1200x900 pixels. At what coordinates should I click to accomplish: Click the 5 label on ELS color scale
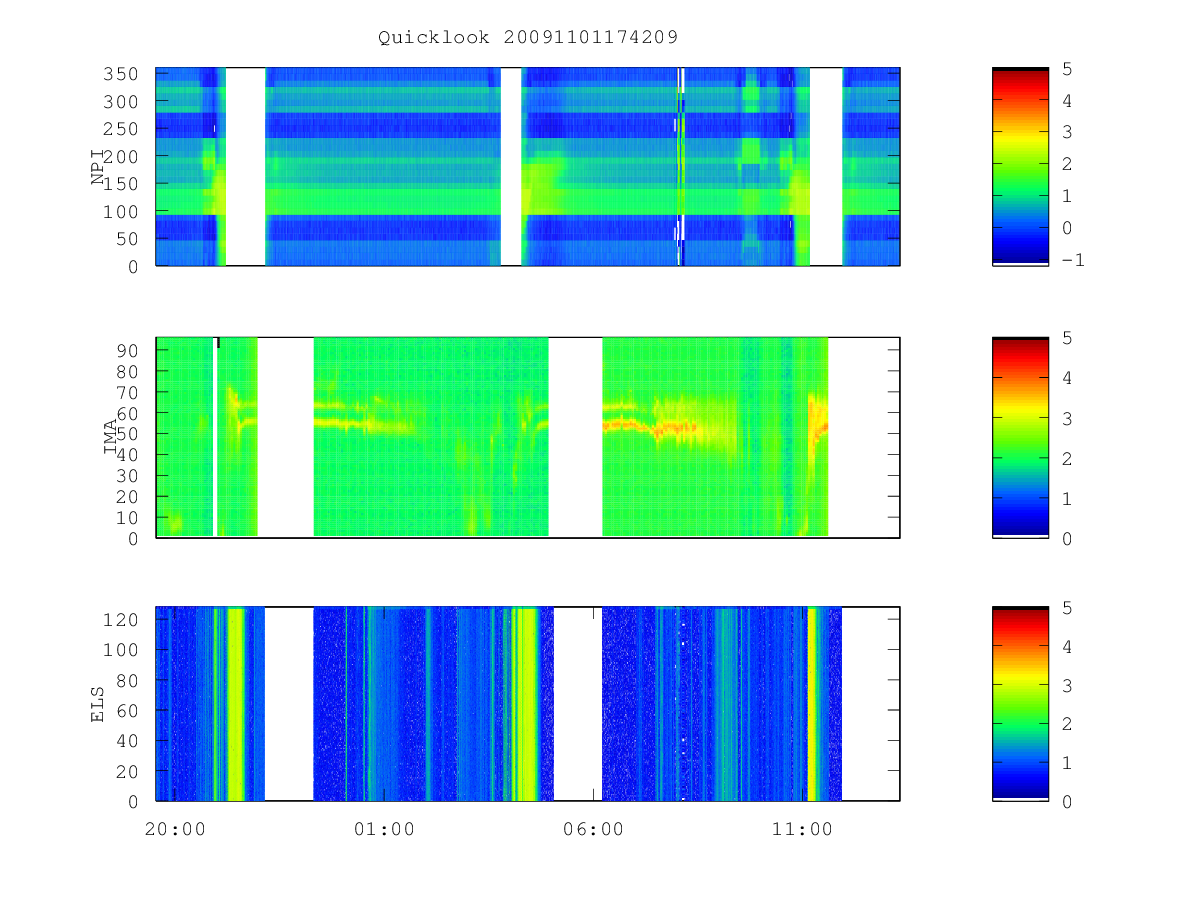[1066, 608]
